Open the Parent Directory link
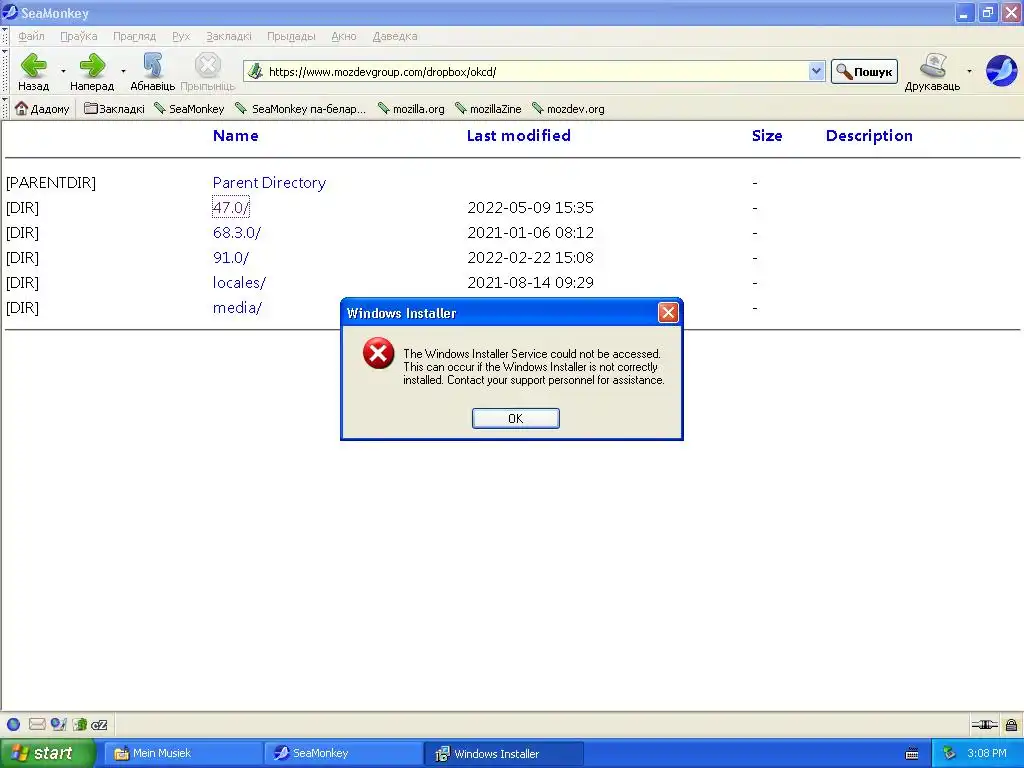Image resolution: width=1024 pixels, height=768 pixels. coord(269,183)
